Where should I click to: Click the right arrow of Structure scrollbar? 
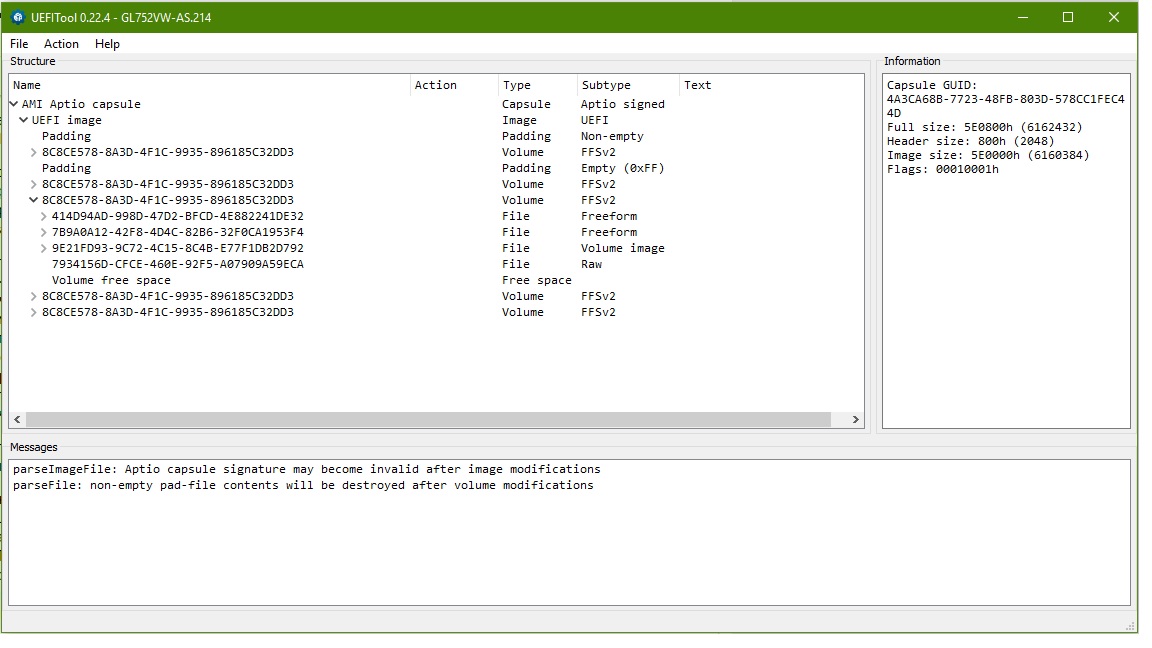[x=856, y=420]
